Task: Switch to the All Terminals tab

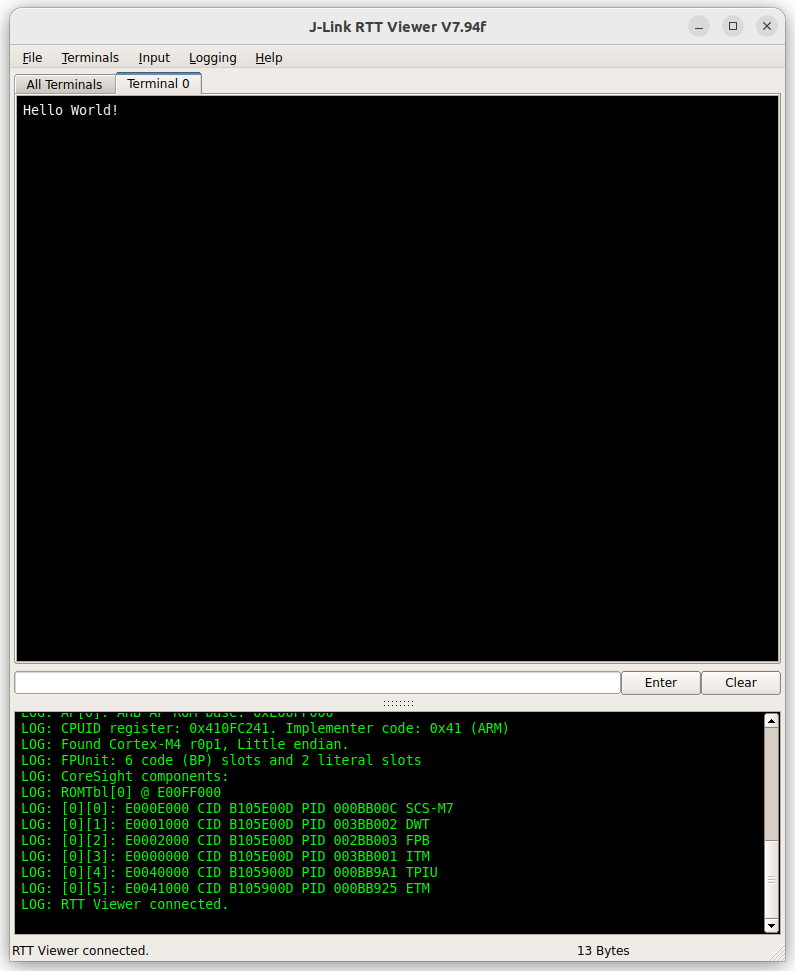Action: point(64,84)
